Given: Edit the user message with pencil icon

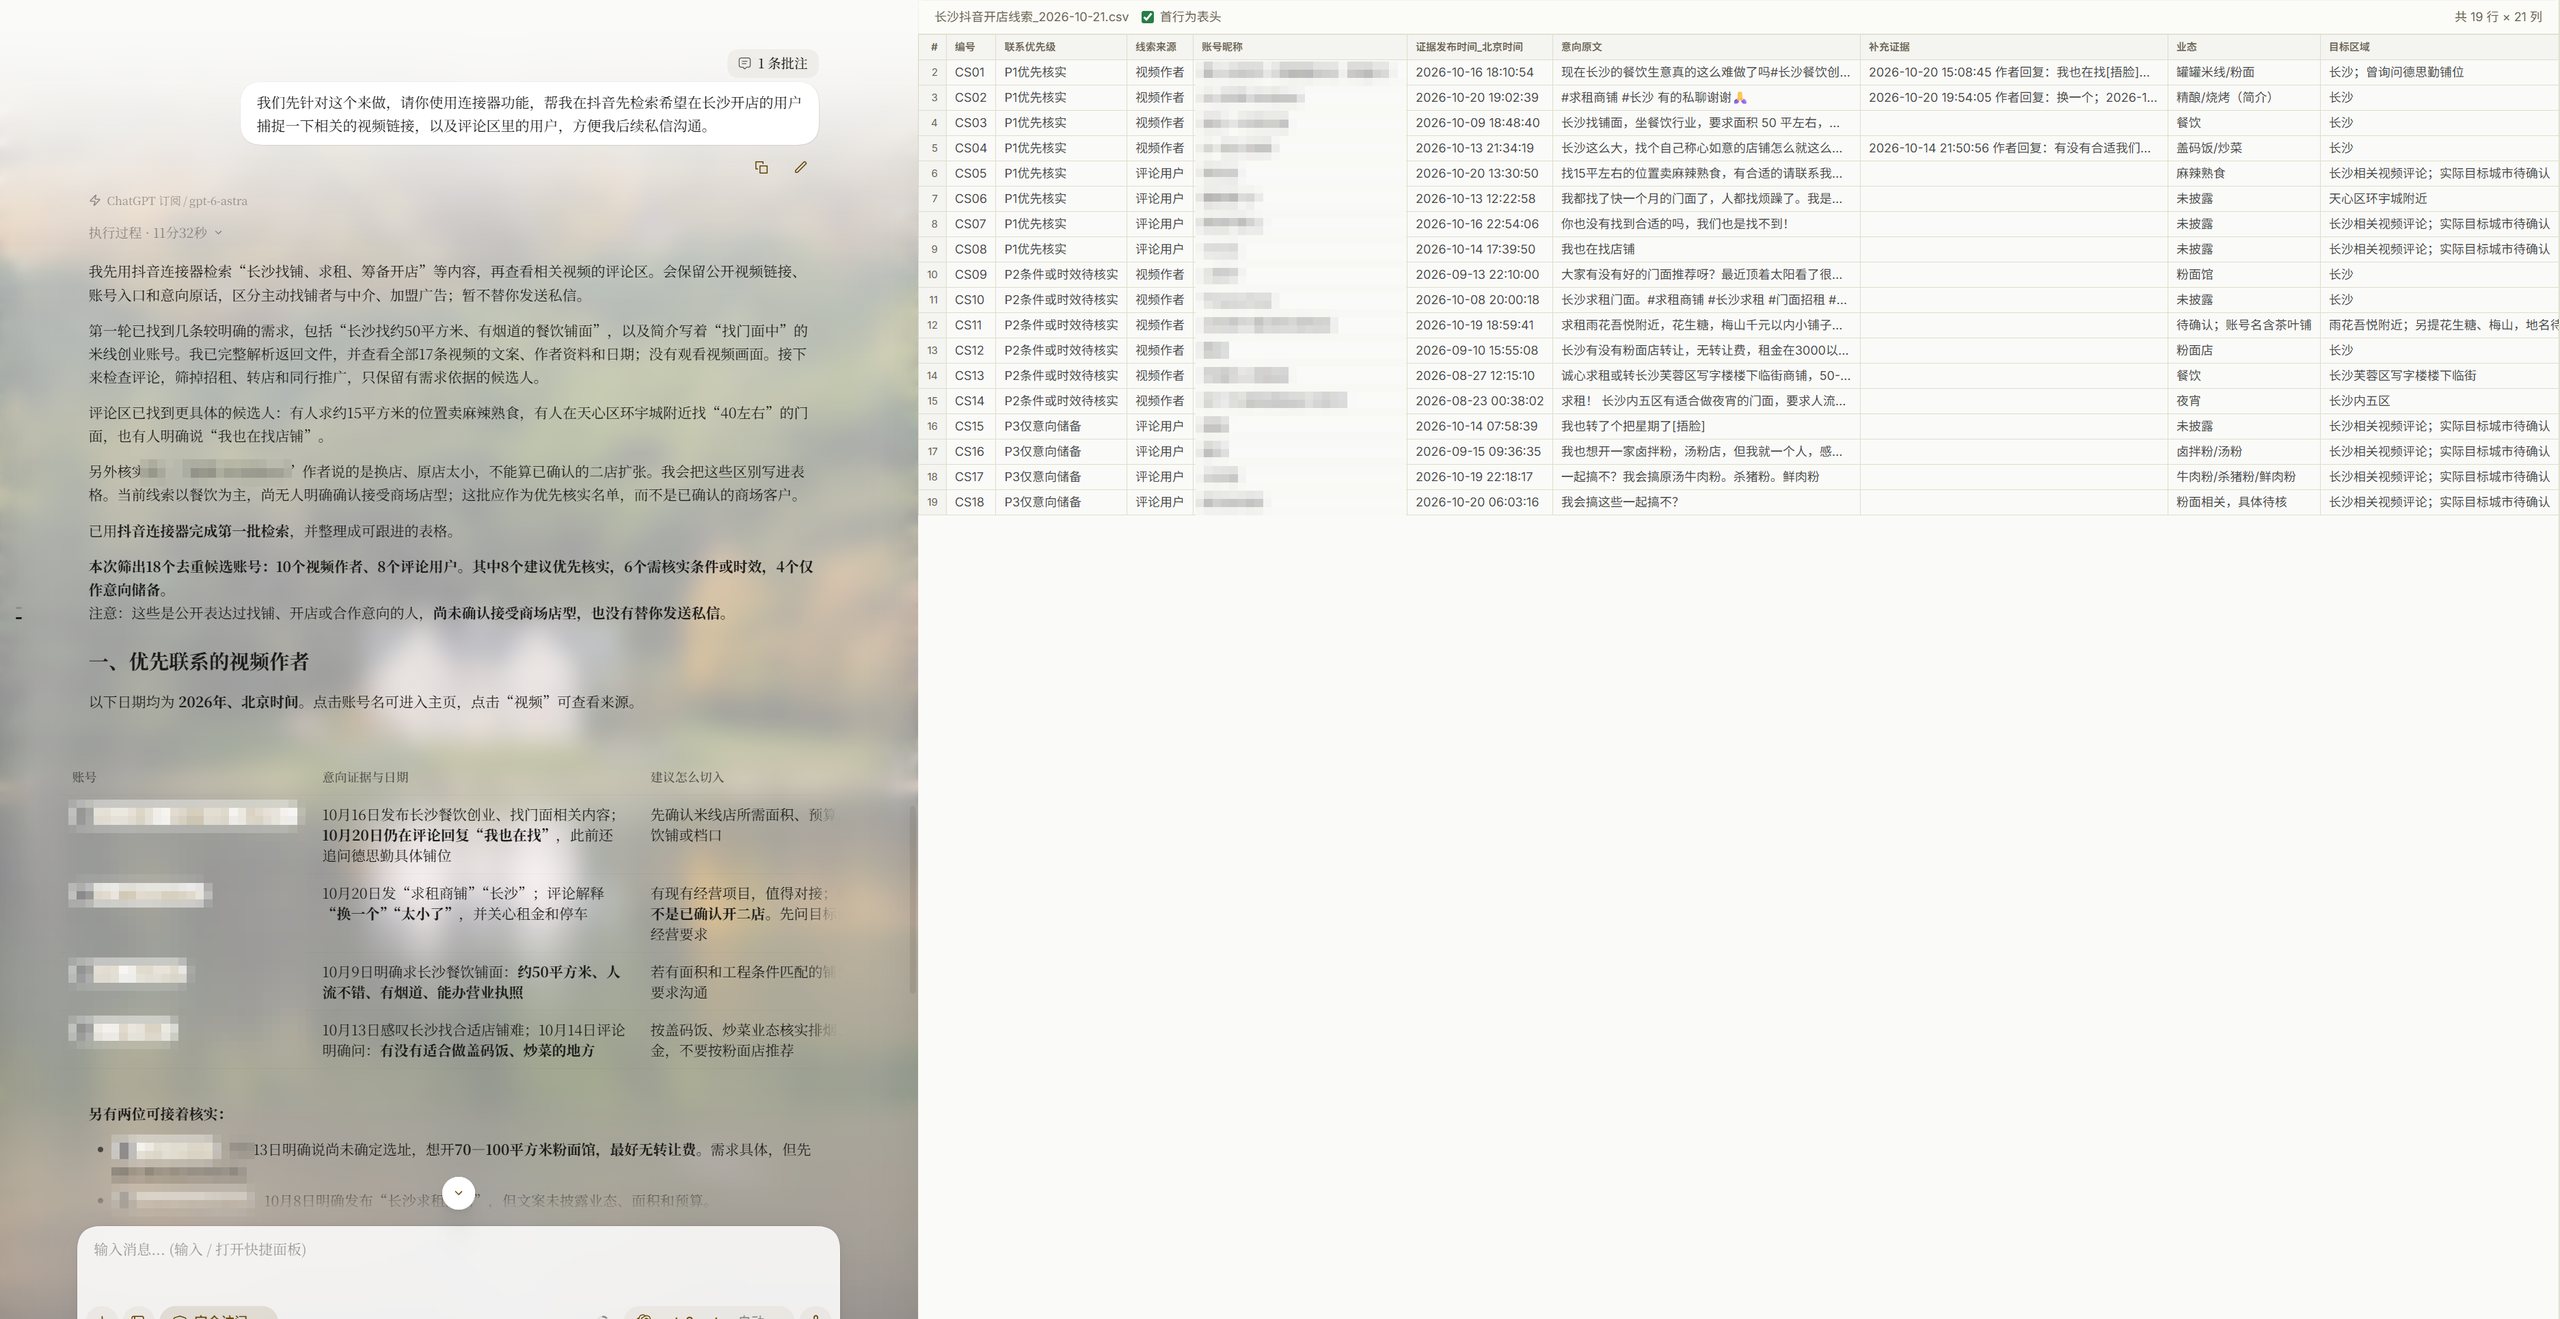Looking at the screenshot, I should click(x=800, y=168).
